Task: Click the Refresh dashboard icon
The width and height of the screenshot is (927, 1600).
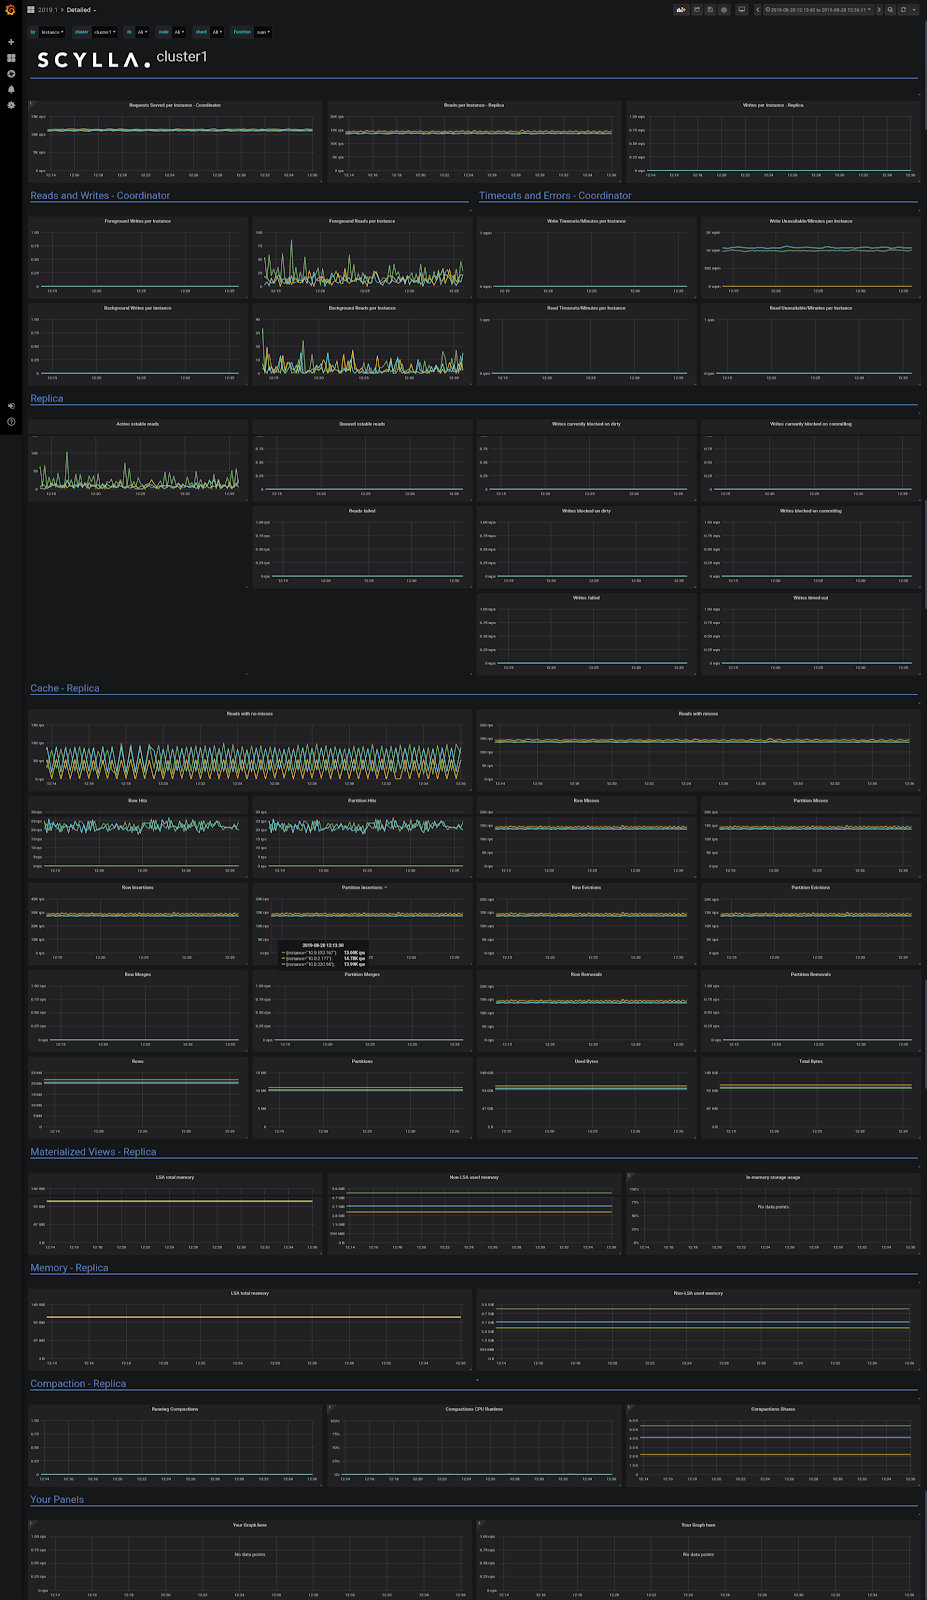Action: pyautogui.click(x=903, y=10)
